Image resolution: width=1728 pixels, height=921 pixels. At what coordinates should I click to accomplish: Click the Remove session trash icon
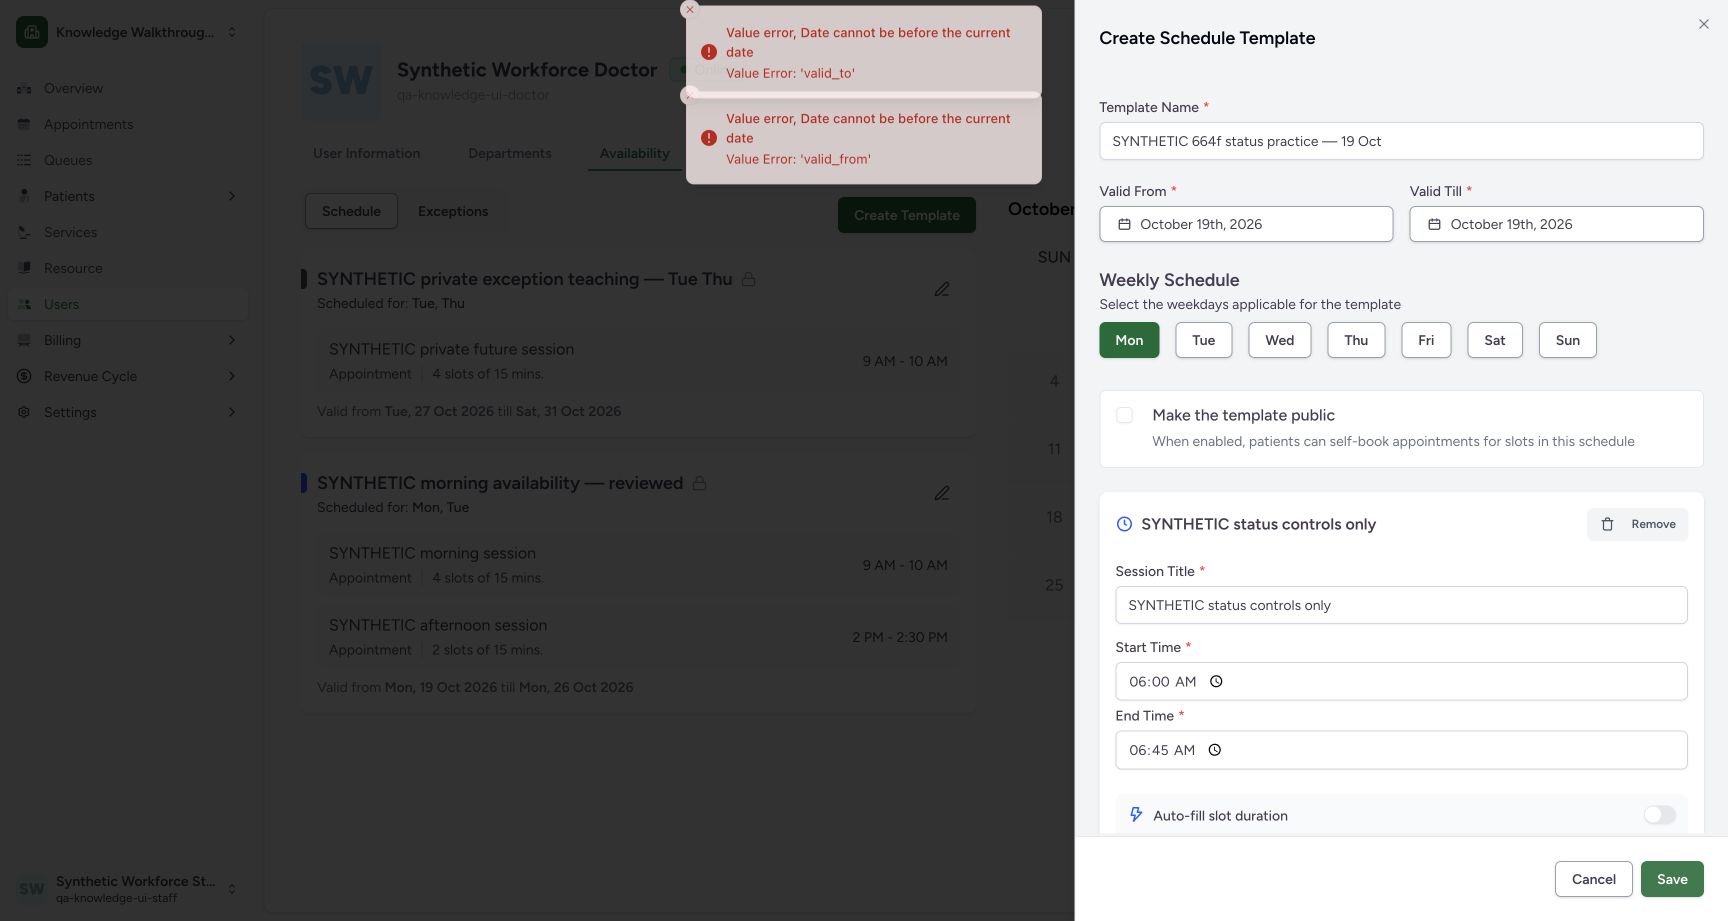click(x=1607, y=524)
